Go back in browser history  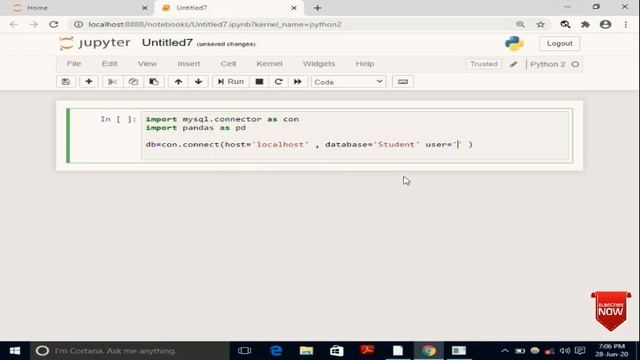pos(14,24)
